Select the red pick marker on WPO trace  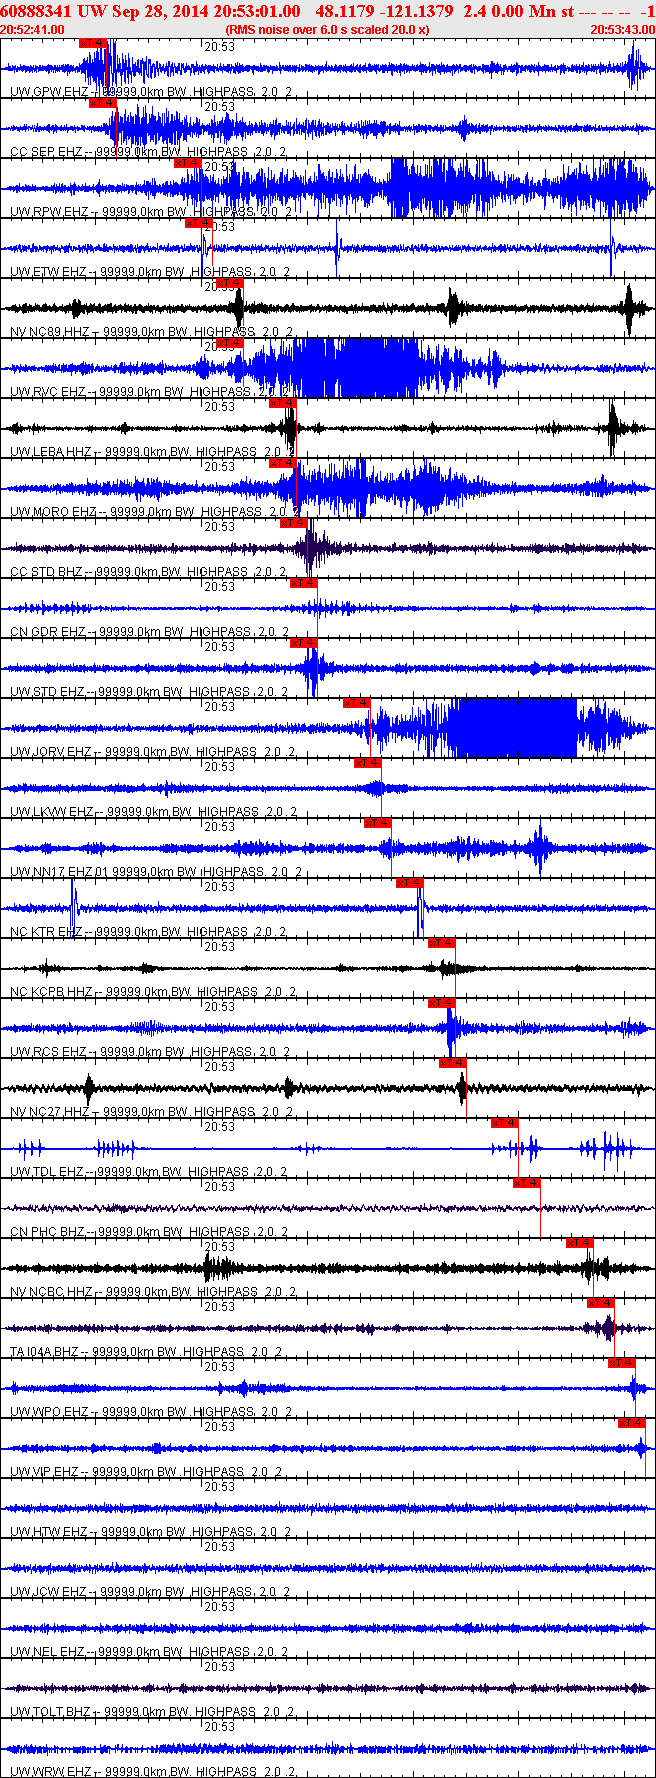pos(621,1363)
